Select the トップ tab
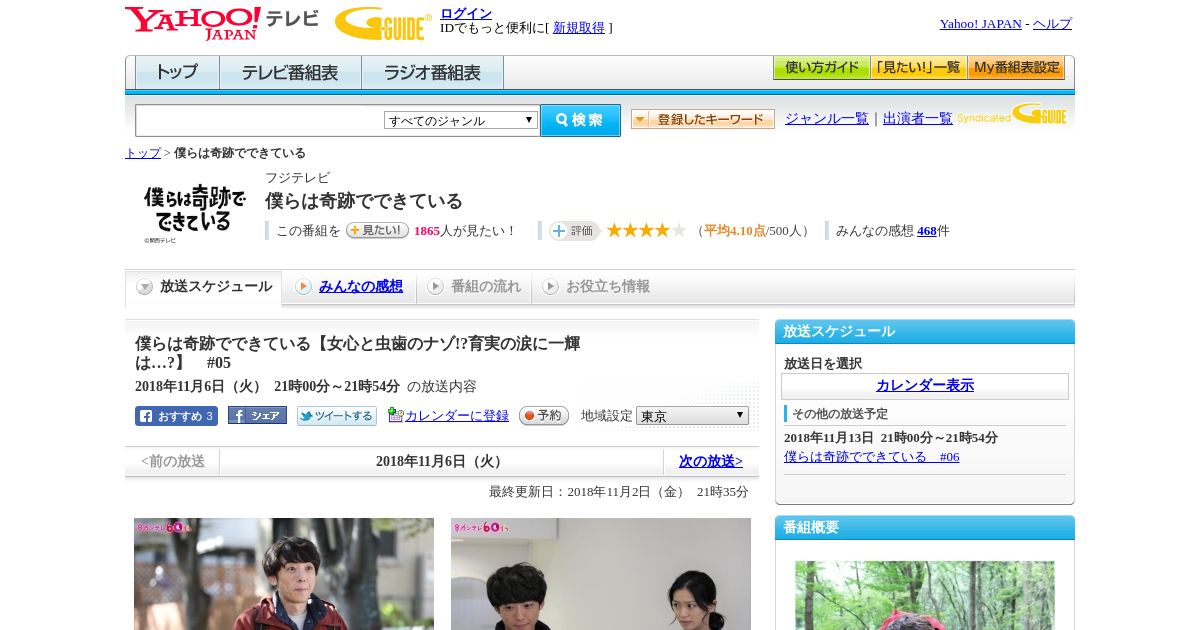 coord(177,73)
